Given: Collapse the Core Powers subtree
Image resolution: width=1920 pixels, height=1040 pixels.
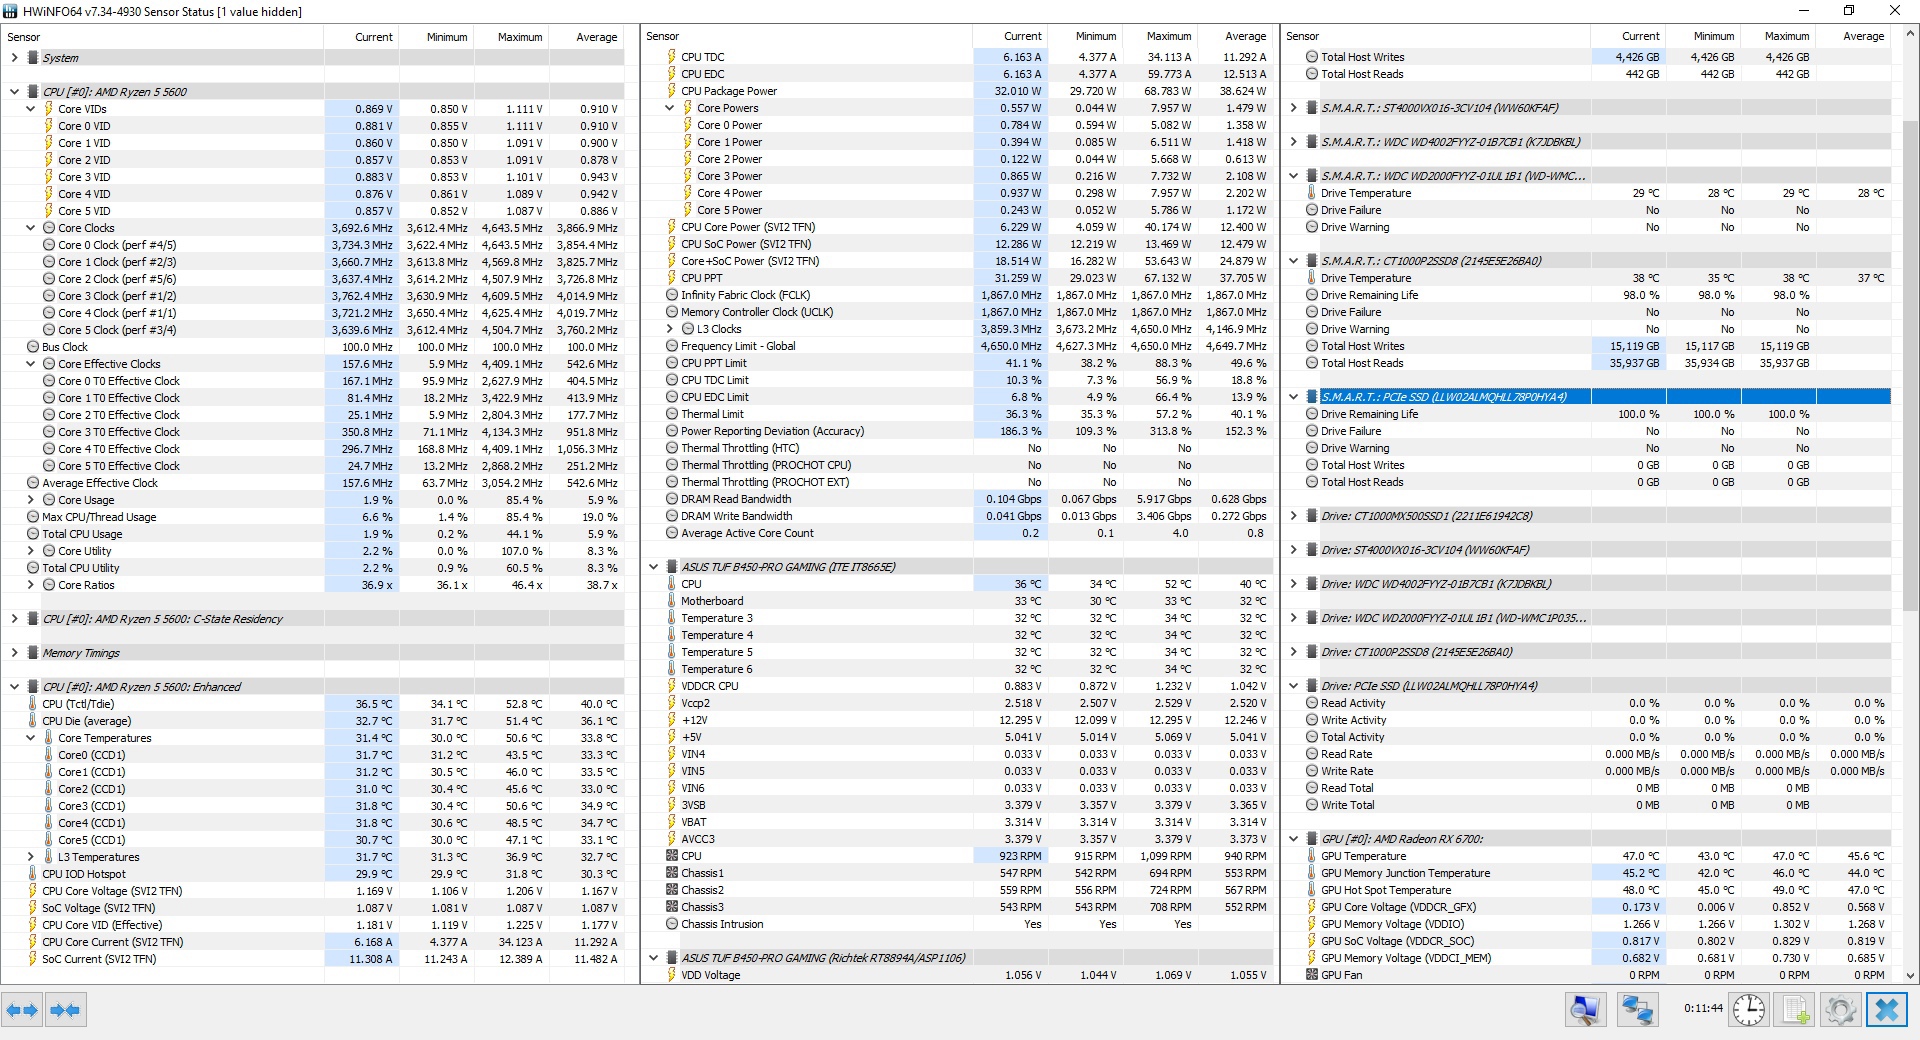Looking at the screenshot, I should (669, 108).
